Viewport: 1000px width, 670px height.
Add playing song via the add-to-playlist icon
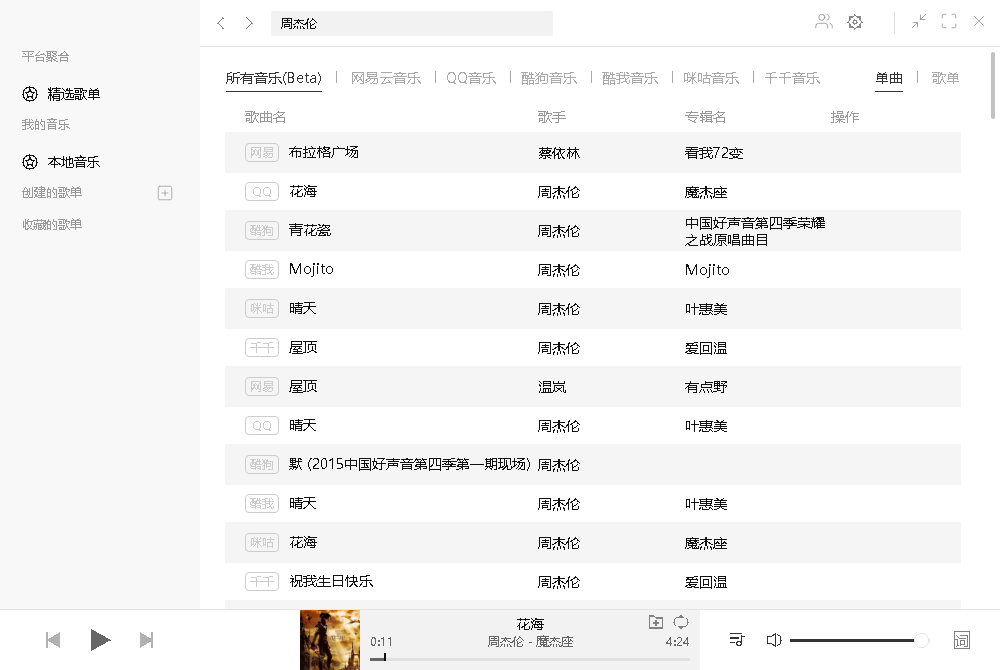pyautogui.click(x=655, y=622)
